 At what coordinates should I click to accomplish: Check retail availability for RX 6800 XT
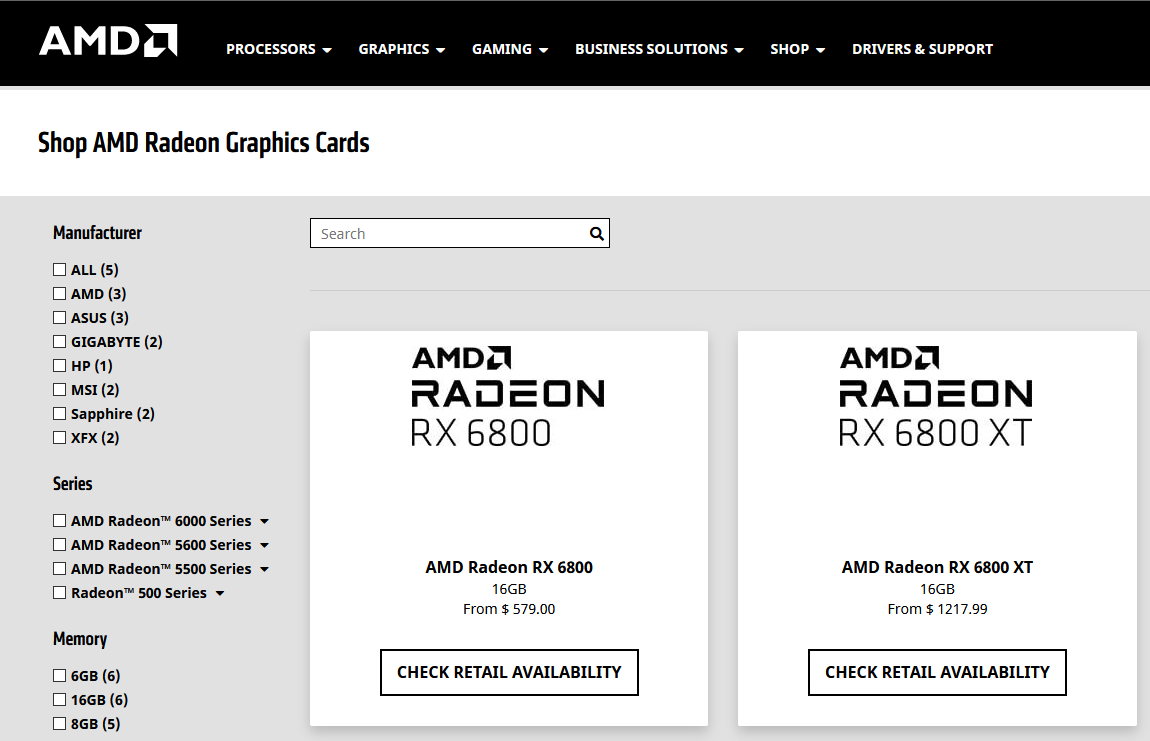(x=937, y=672)
